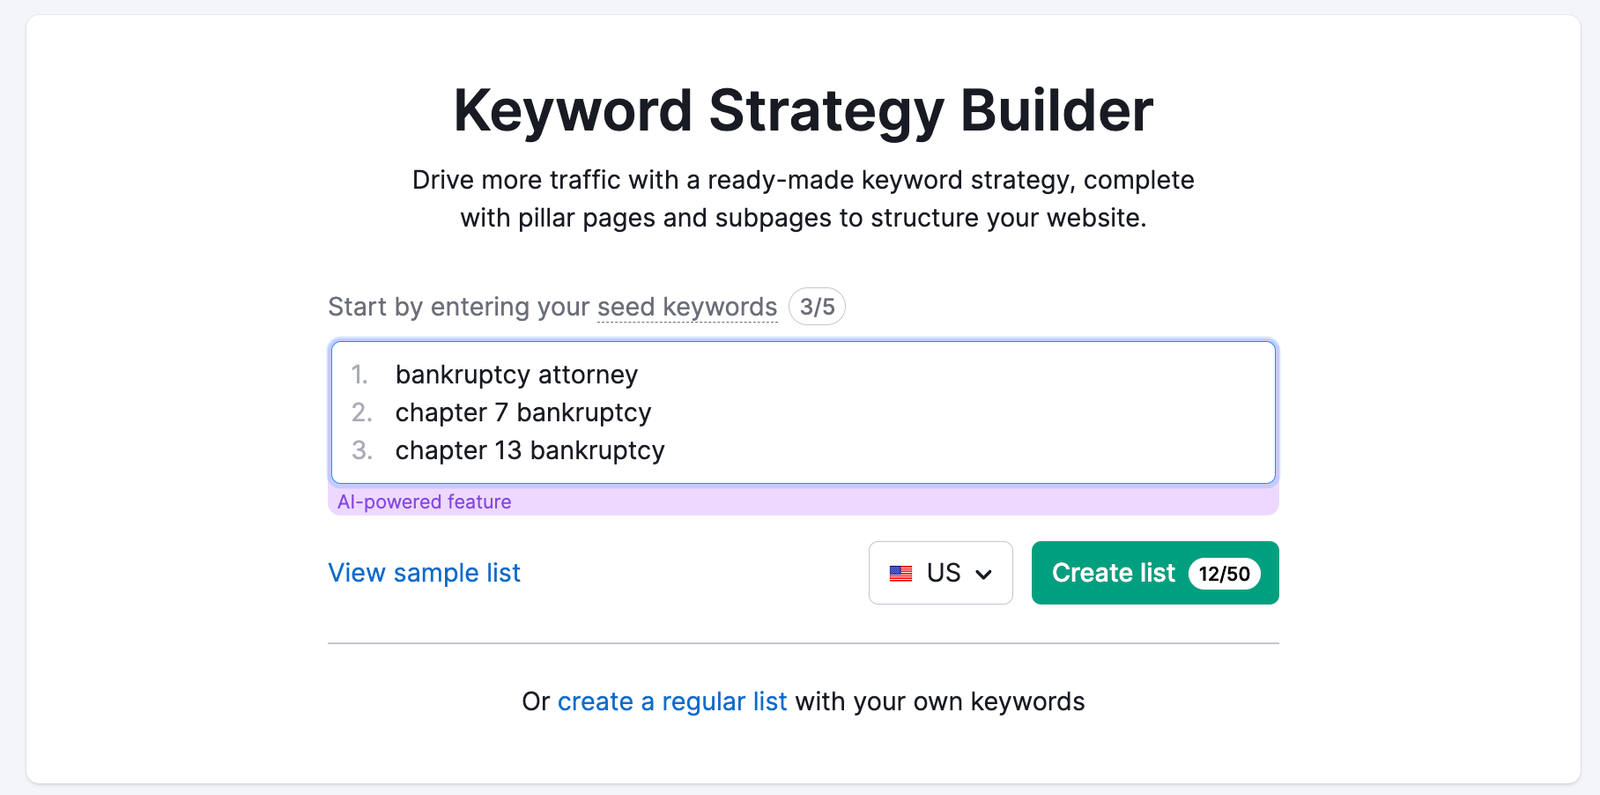
Task: Place cursor in bankruptcy attorney line
Action: [x=516, y=375]
